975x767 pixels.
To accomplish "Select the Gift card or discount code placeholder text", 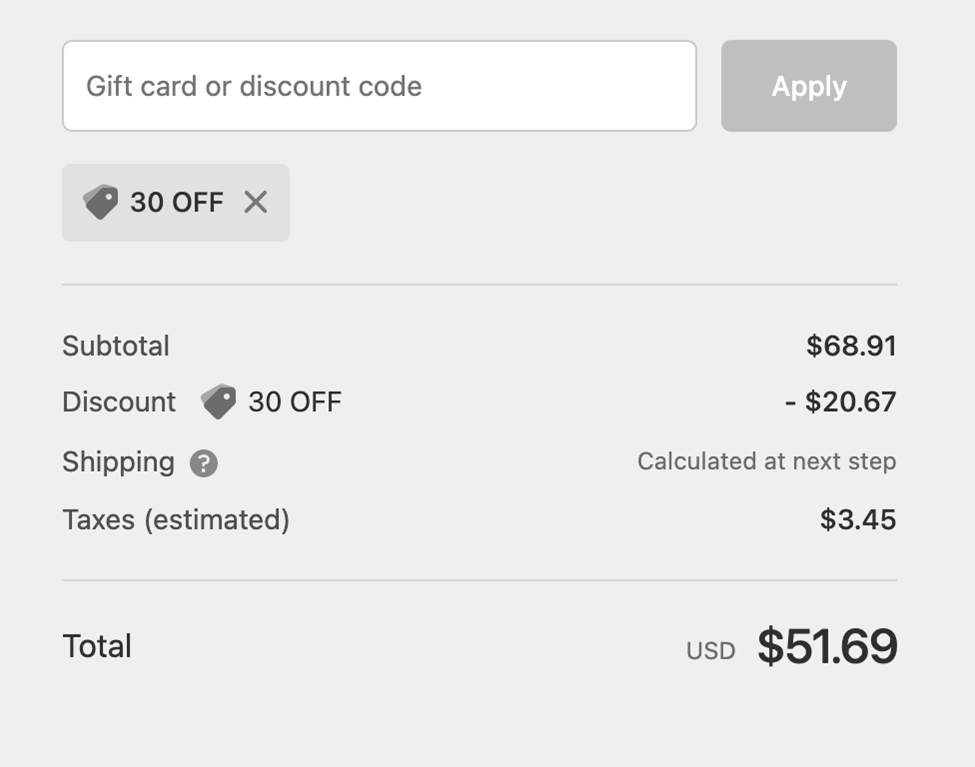I will click(x=253, y=86).
